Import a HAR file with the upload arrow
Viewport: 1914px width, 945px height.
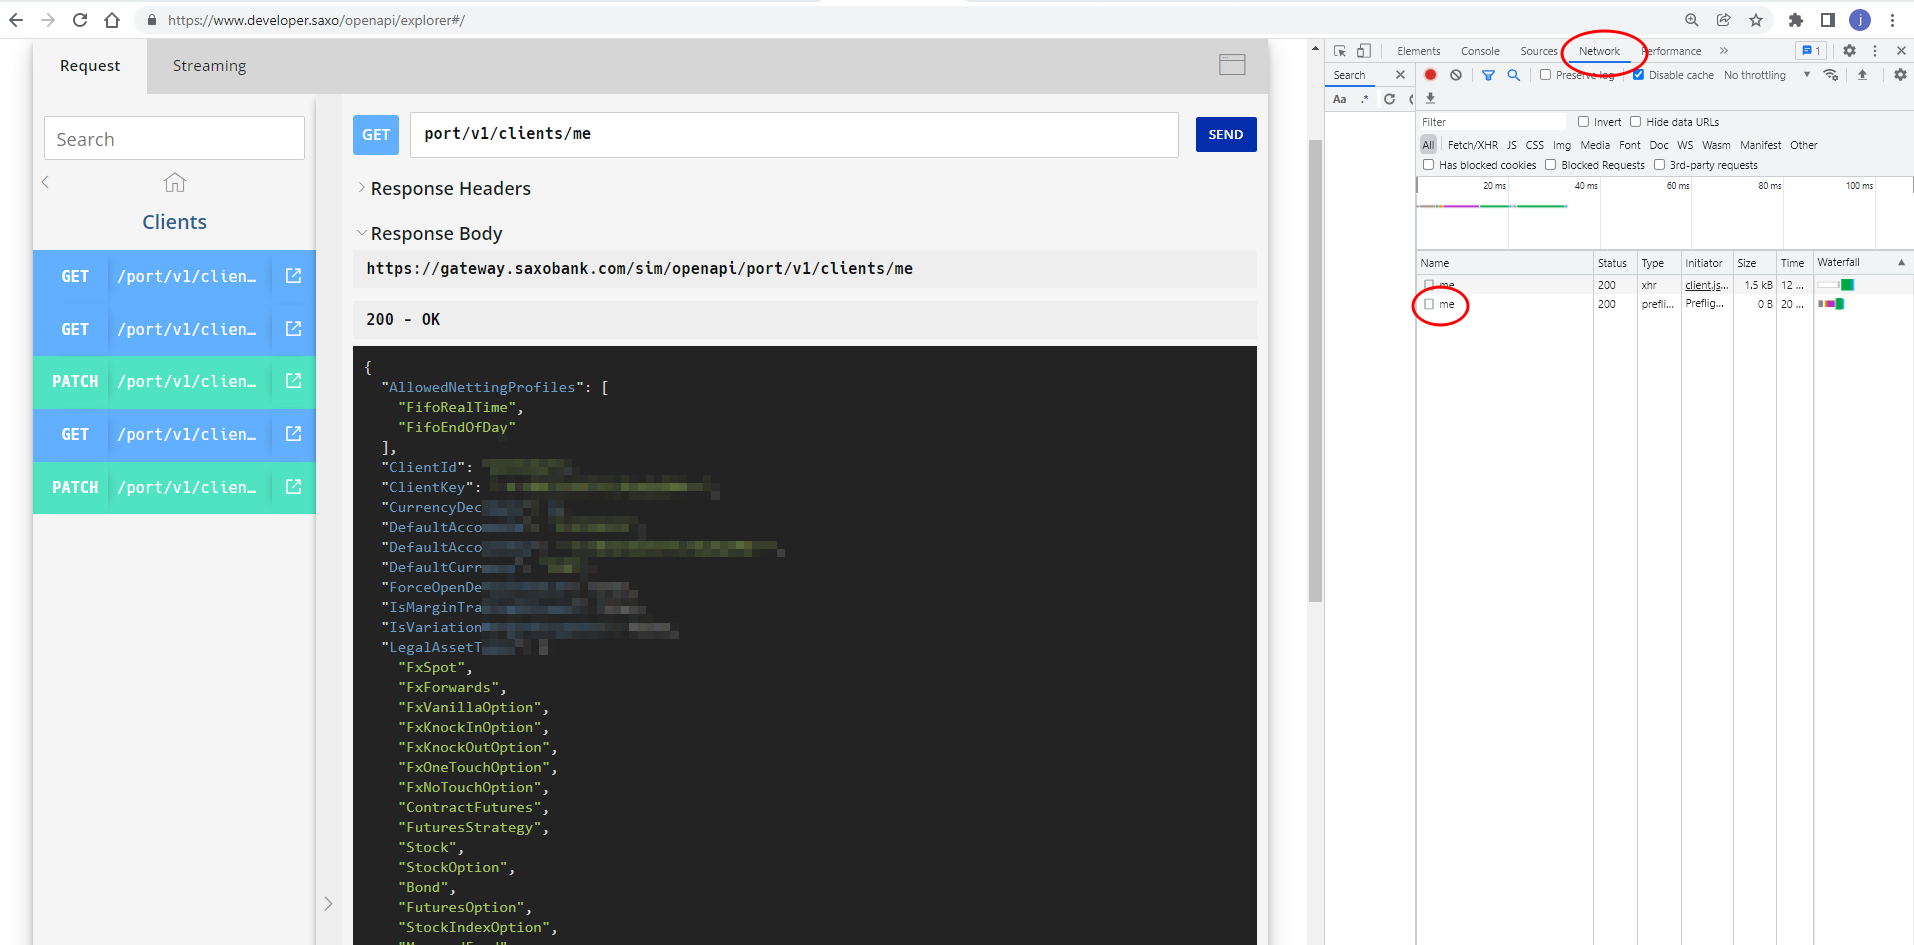[x=1862, y=75]
